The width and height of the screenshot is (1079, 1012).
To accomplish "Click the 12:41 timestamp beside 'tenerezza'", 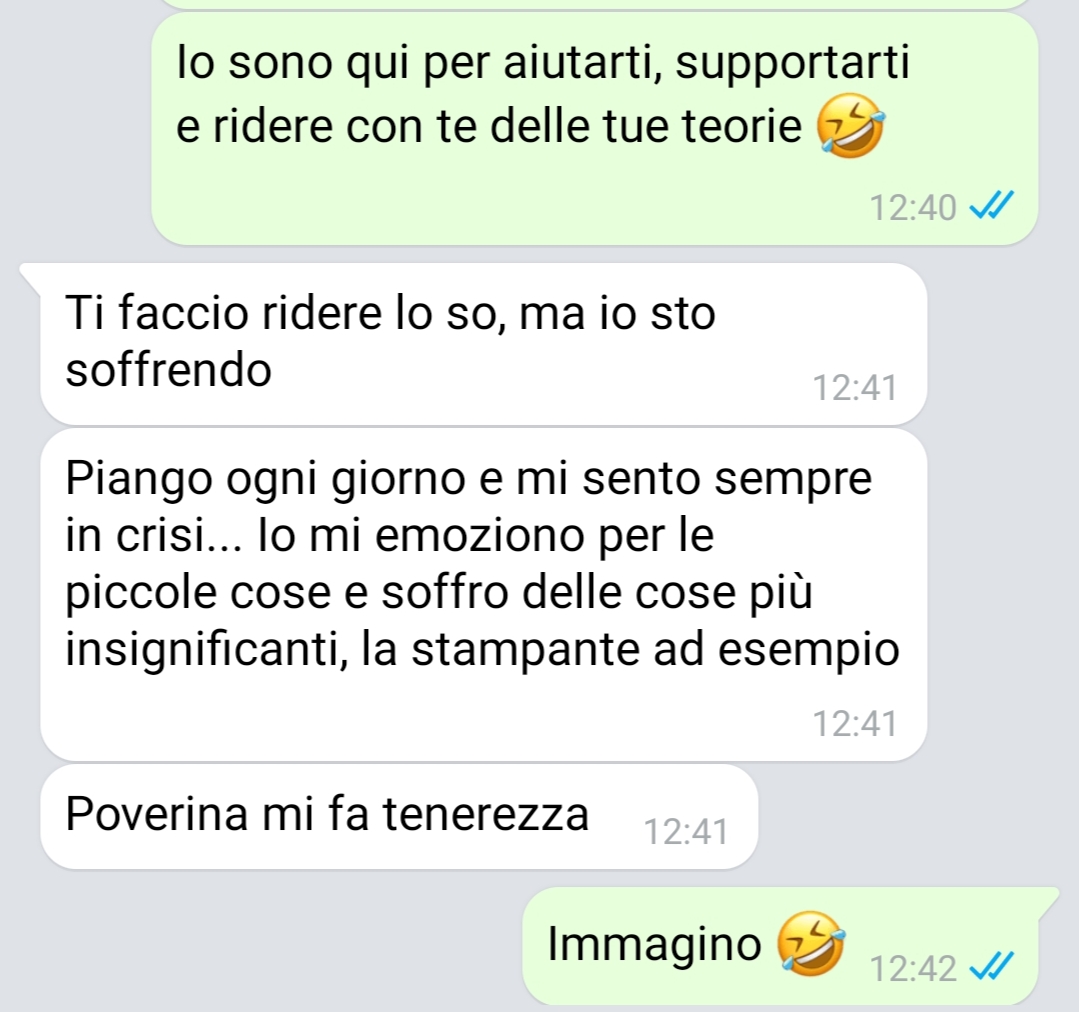I will point(685,832).
